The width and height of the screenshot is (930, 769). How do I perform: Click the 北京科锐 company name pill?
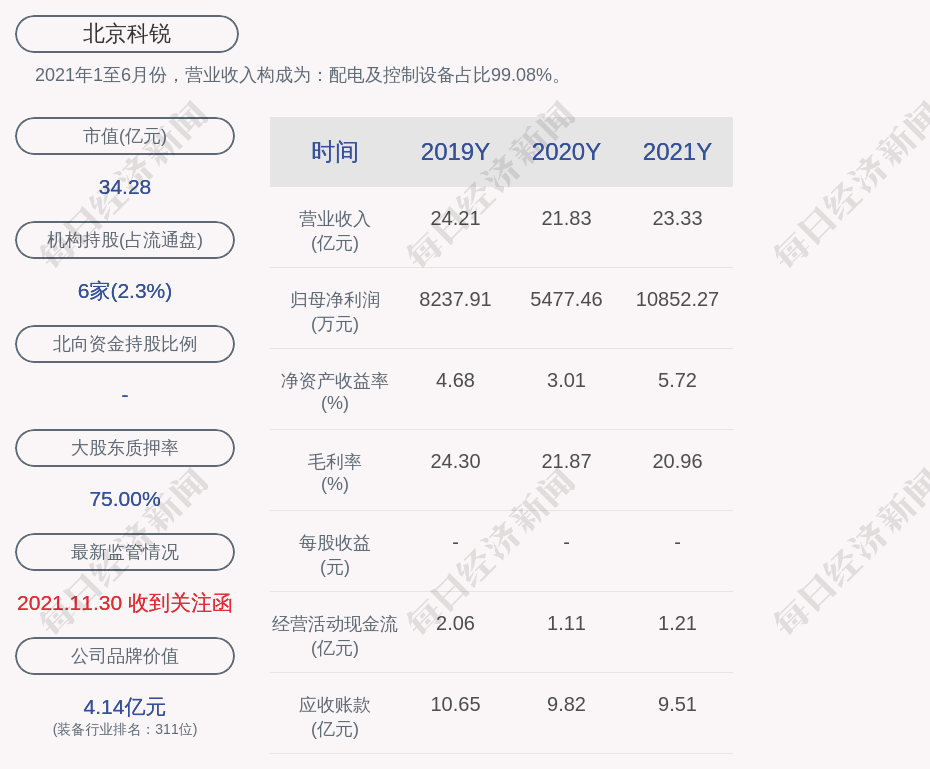click(x=127, y=34)
